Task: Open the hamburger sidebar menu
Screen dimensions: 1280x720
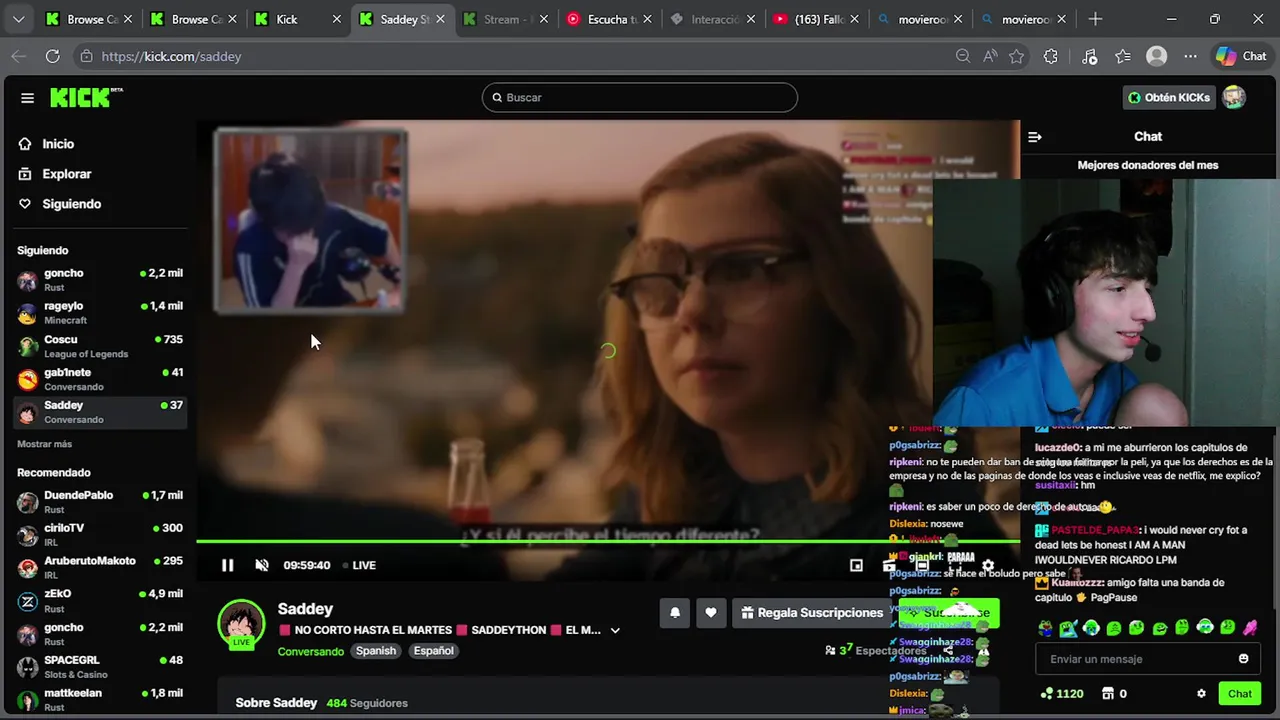Action: click(27, 98)
